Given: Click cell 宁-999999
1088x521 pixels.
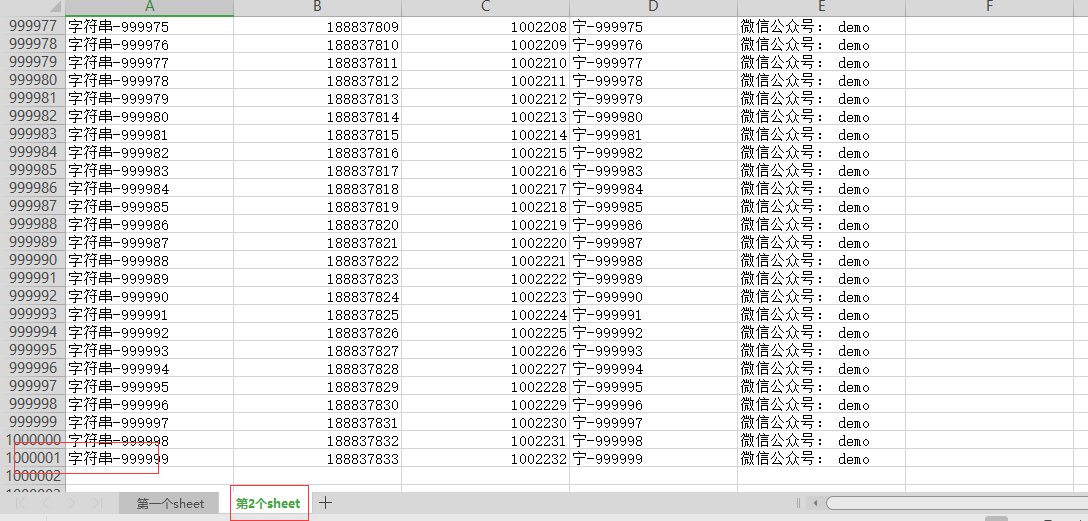Looking at the screenshot, I should pos(653,459).
